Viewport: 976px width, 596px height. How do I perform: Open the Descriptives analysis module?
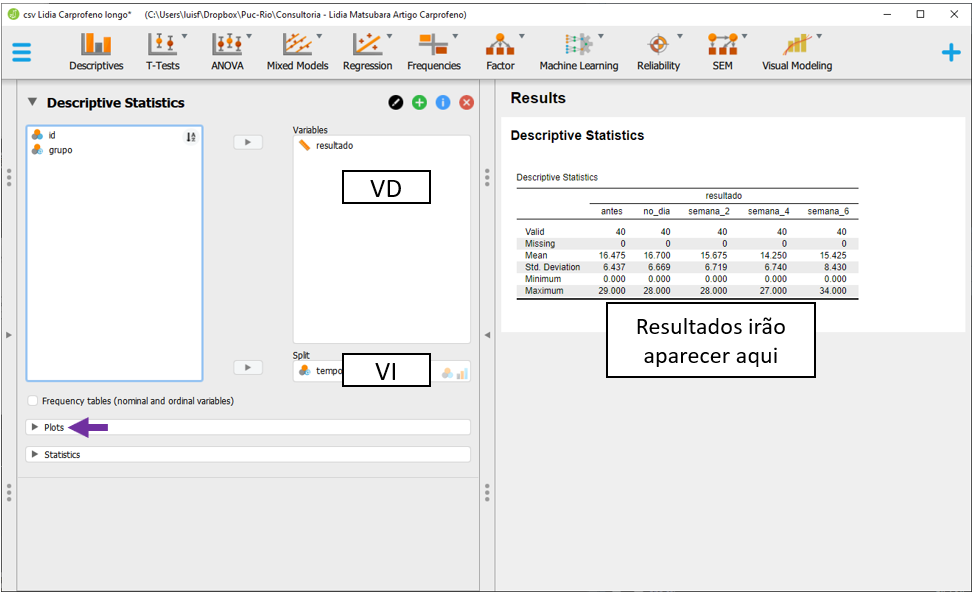coord(96,52)
